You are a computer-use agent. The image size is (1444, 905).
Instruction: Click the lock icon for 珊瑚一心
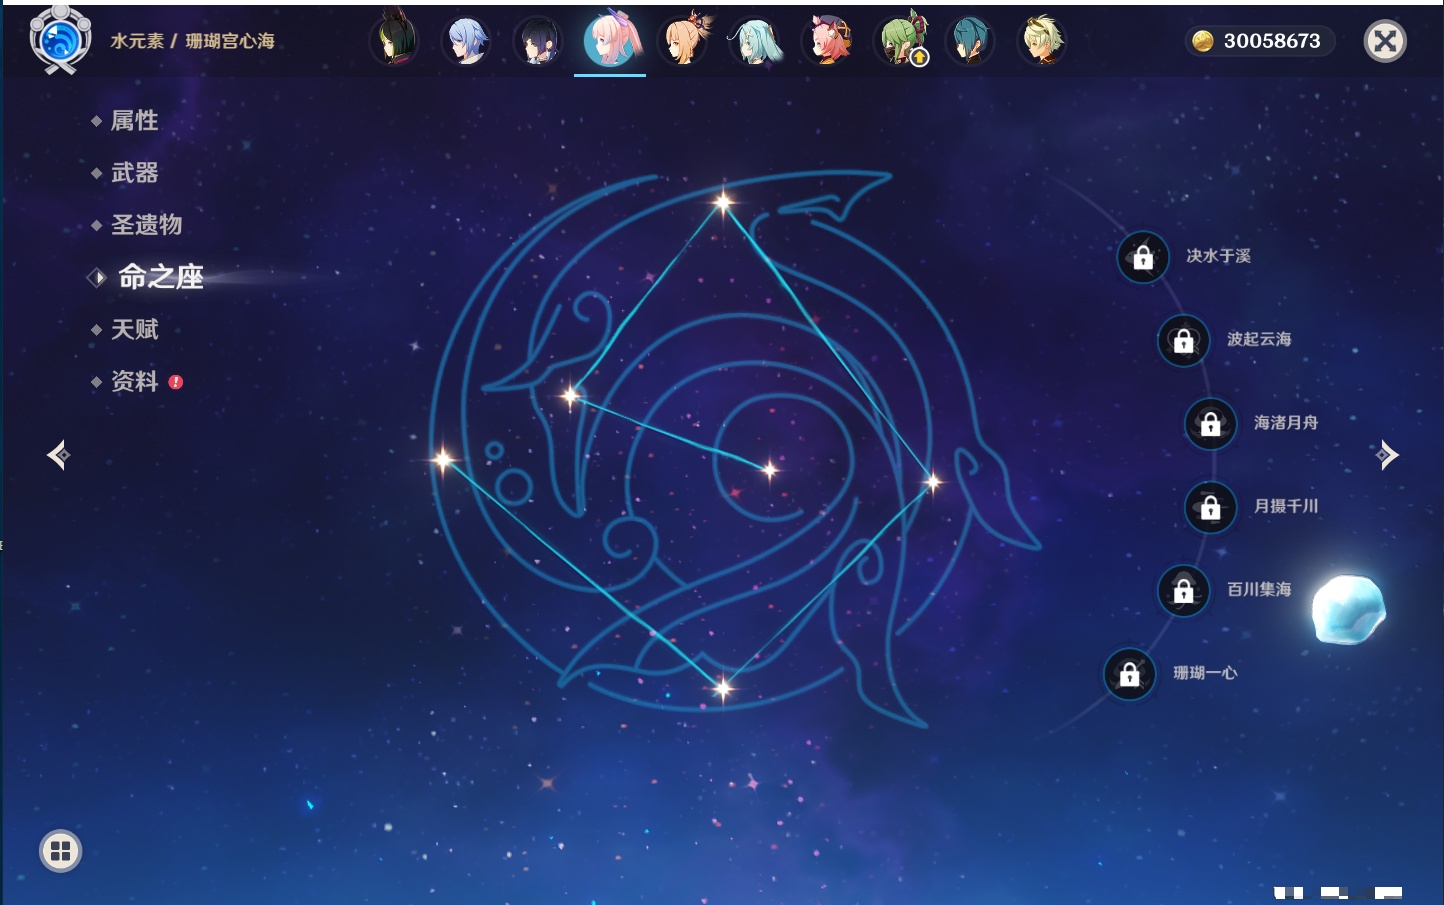pos(1129,674)
